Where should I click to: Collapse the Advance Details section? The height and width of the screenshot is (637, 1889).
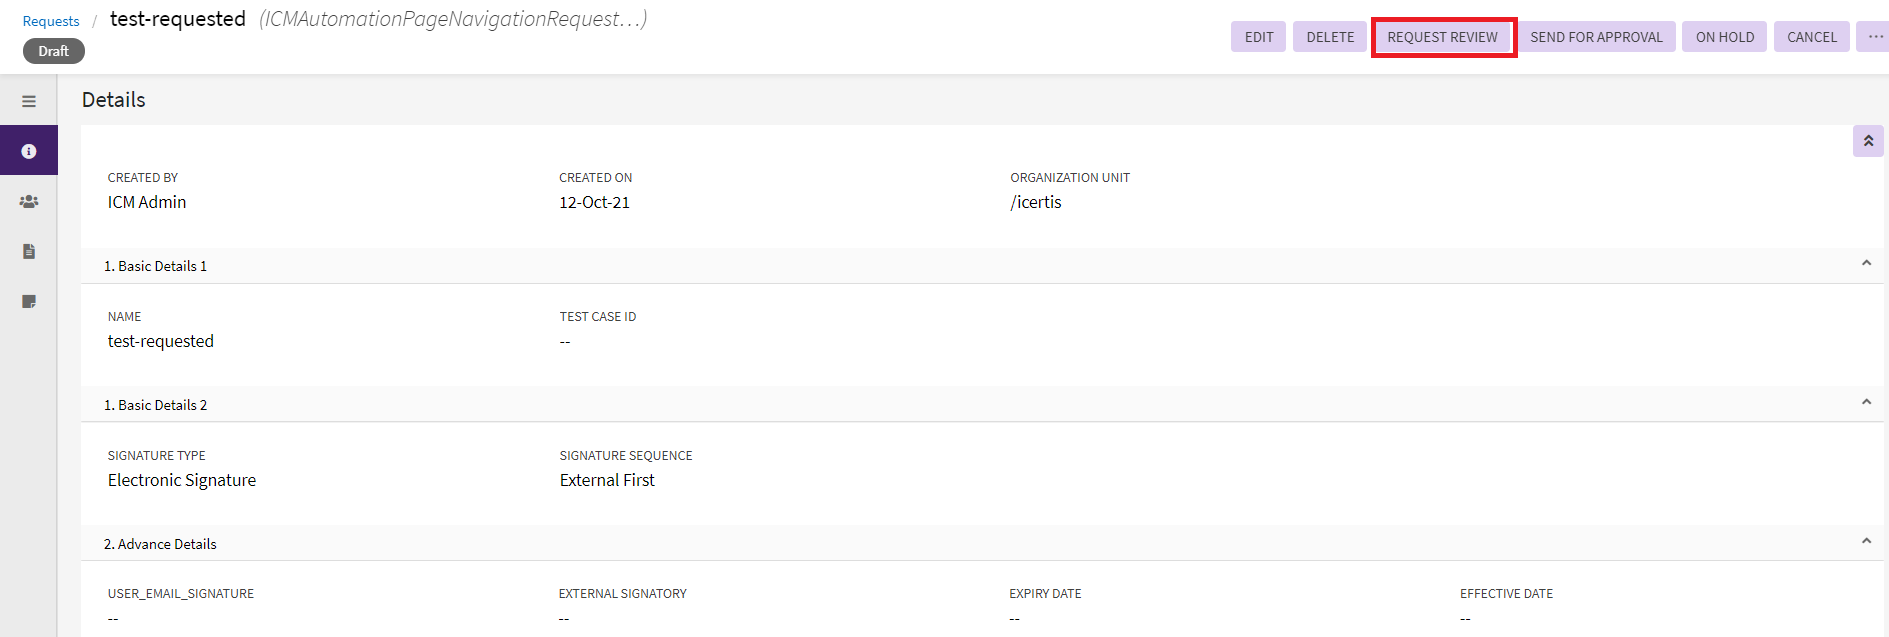click(x=1866, y=541)
